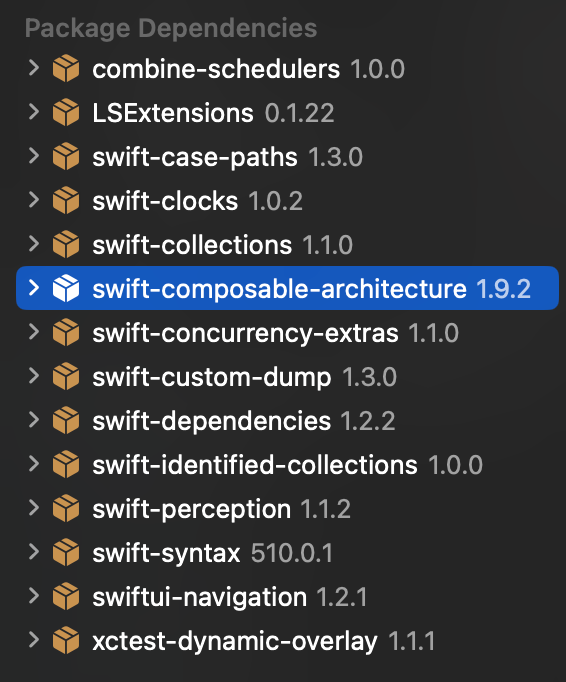Click the xctest-dynamic-overlay package icon
This screenshot has height=682, width=566.
tap(66, 641)
